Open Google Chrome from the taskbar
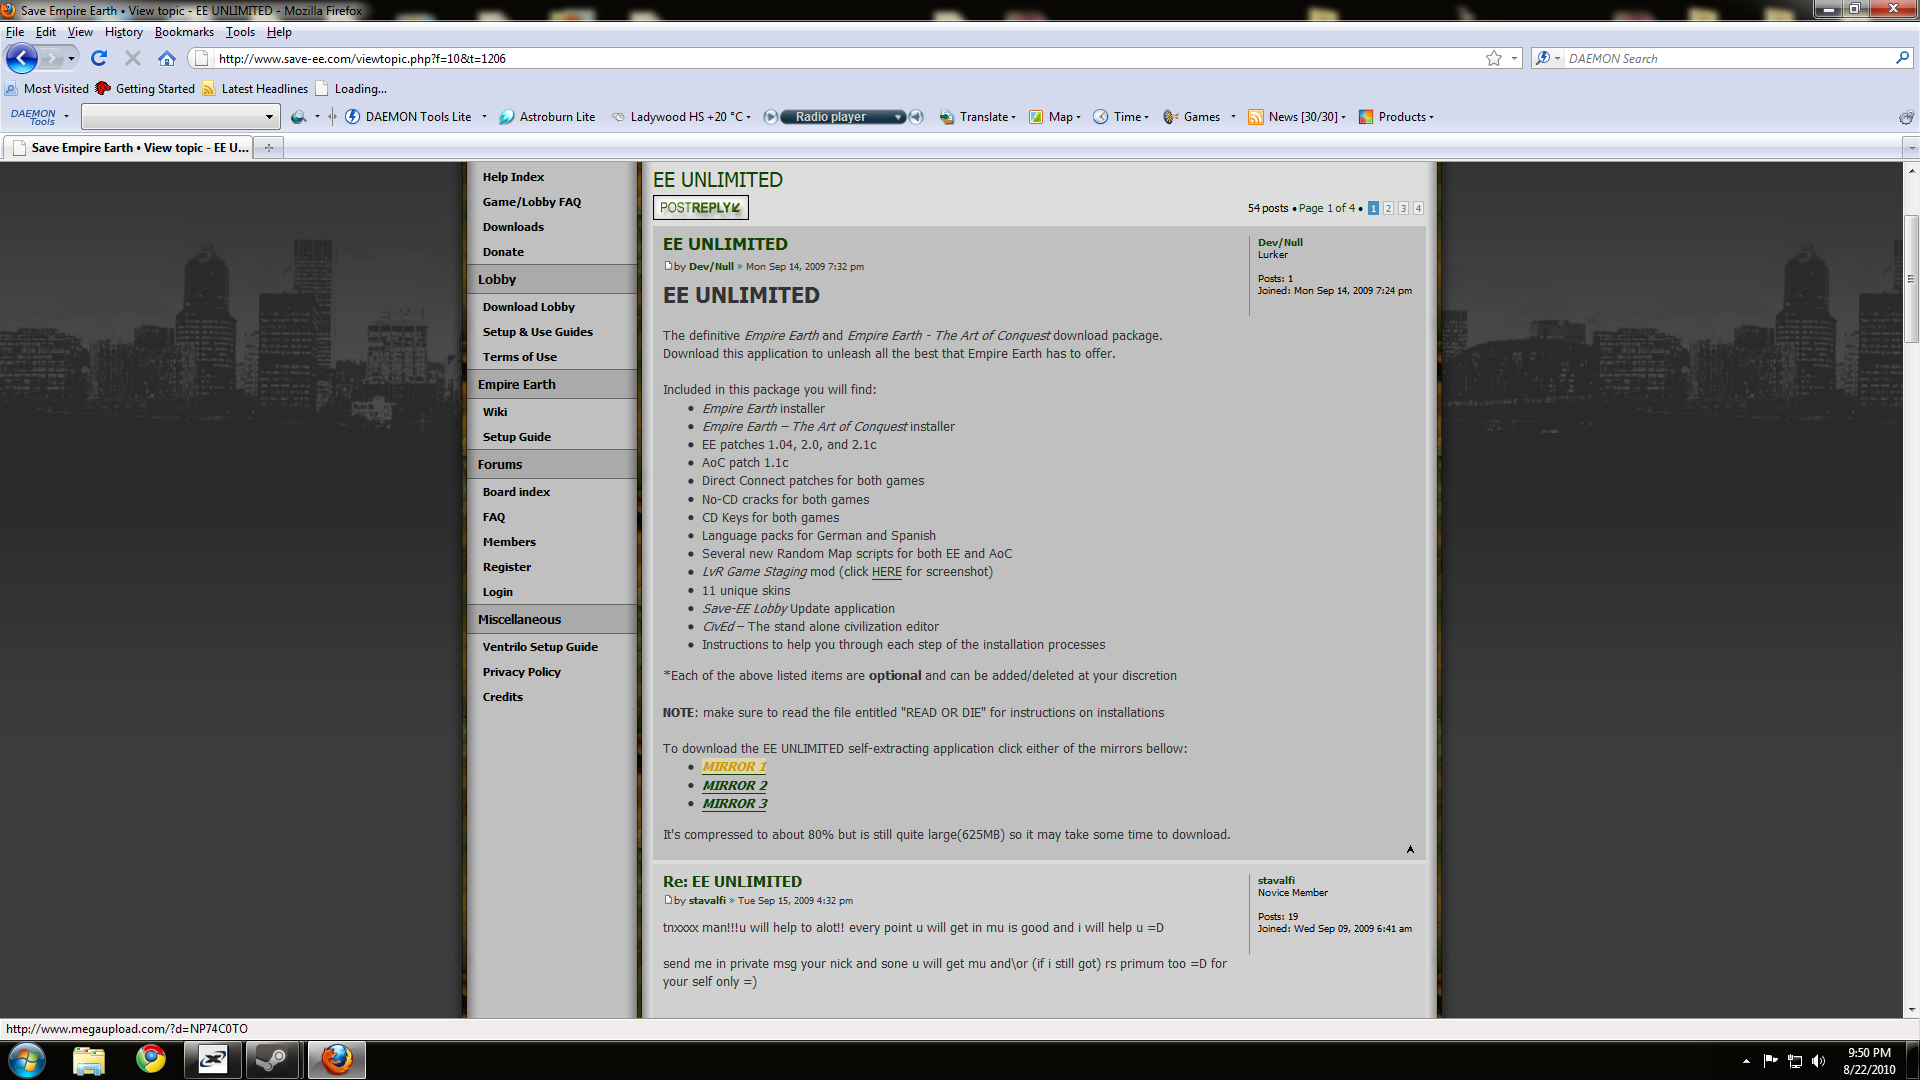This screenshot has height=1080, width=1920. pos(151,1059)
